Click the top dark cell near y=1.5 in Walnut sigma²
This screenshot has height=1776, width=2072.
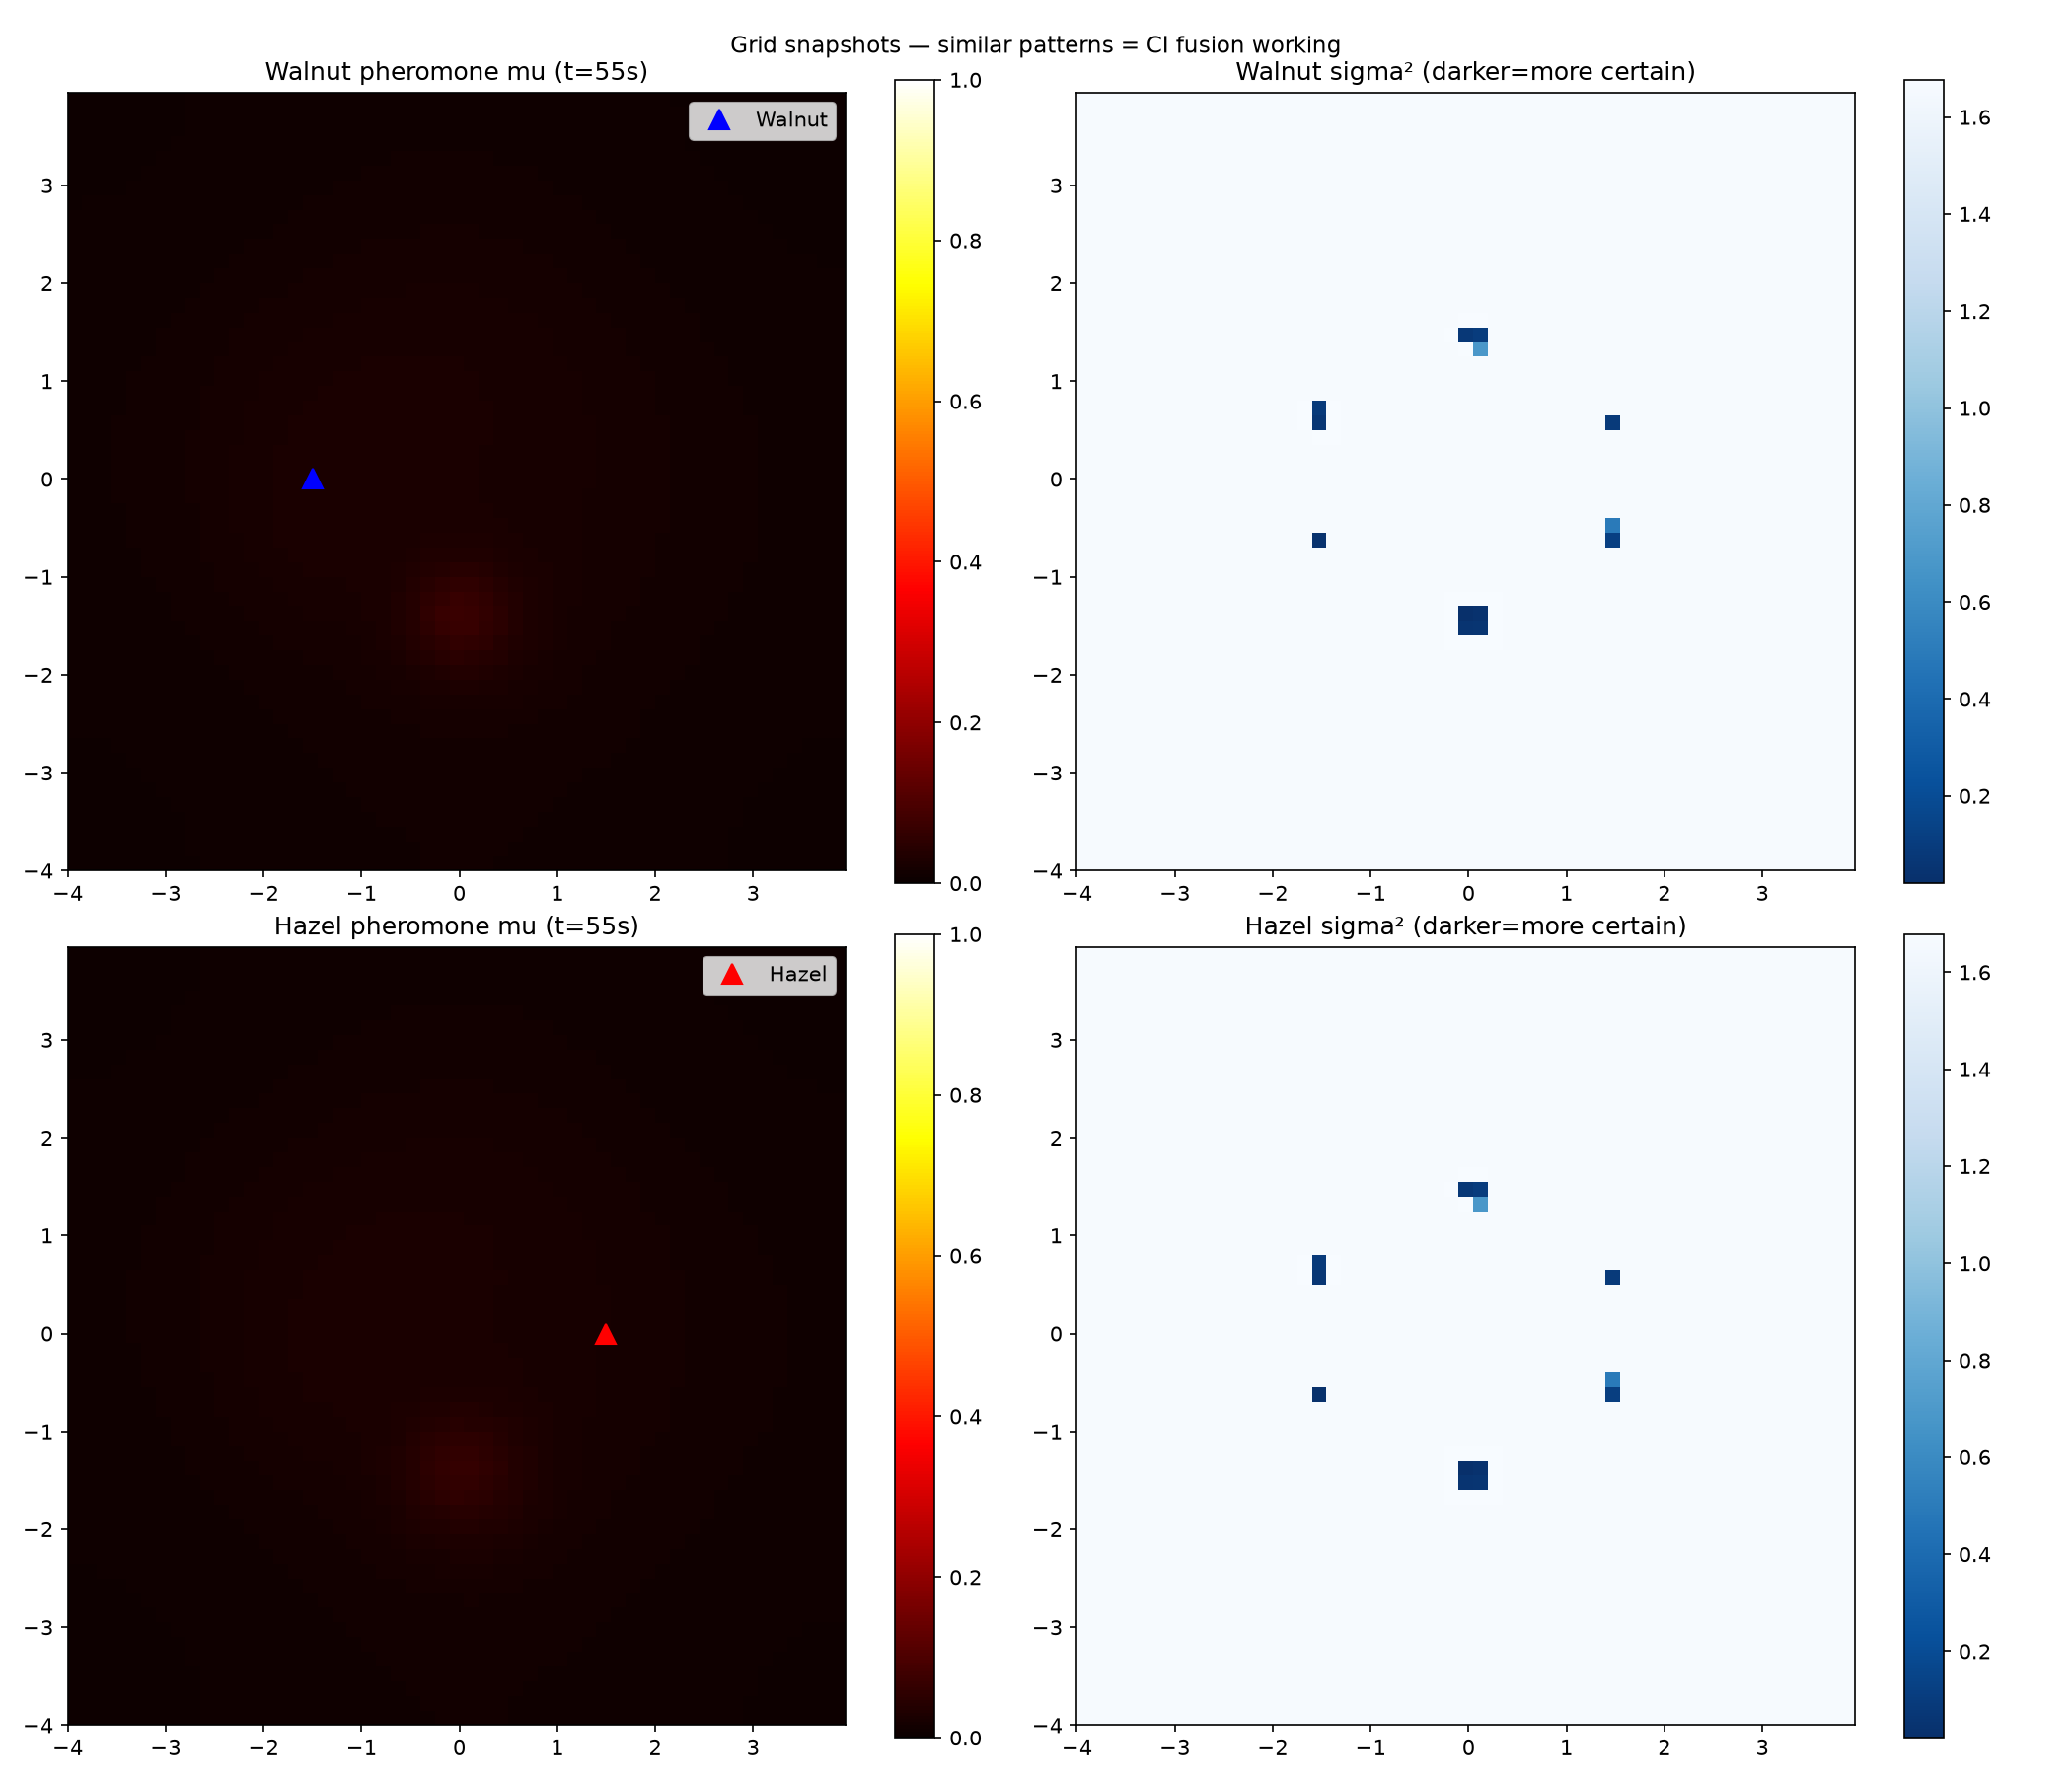(1472, 335)
